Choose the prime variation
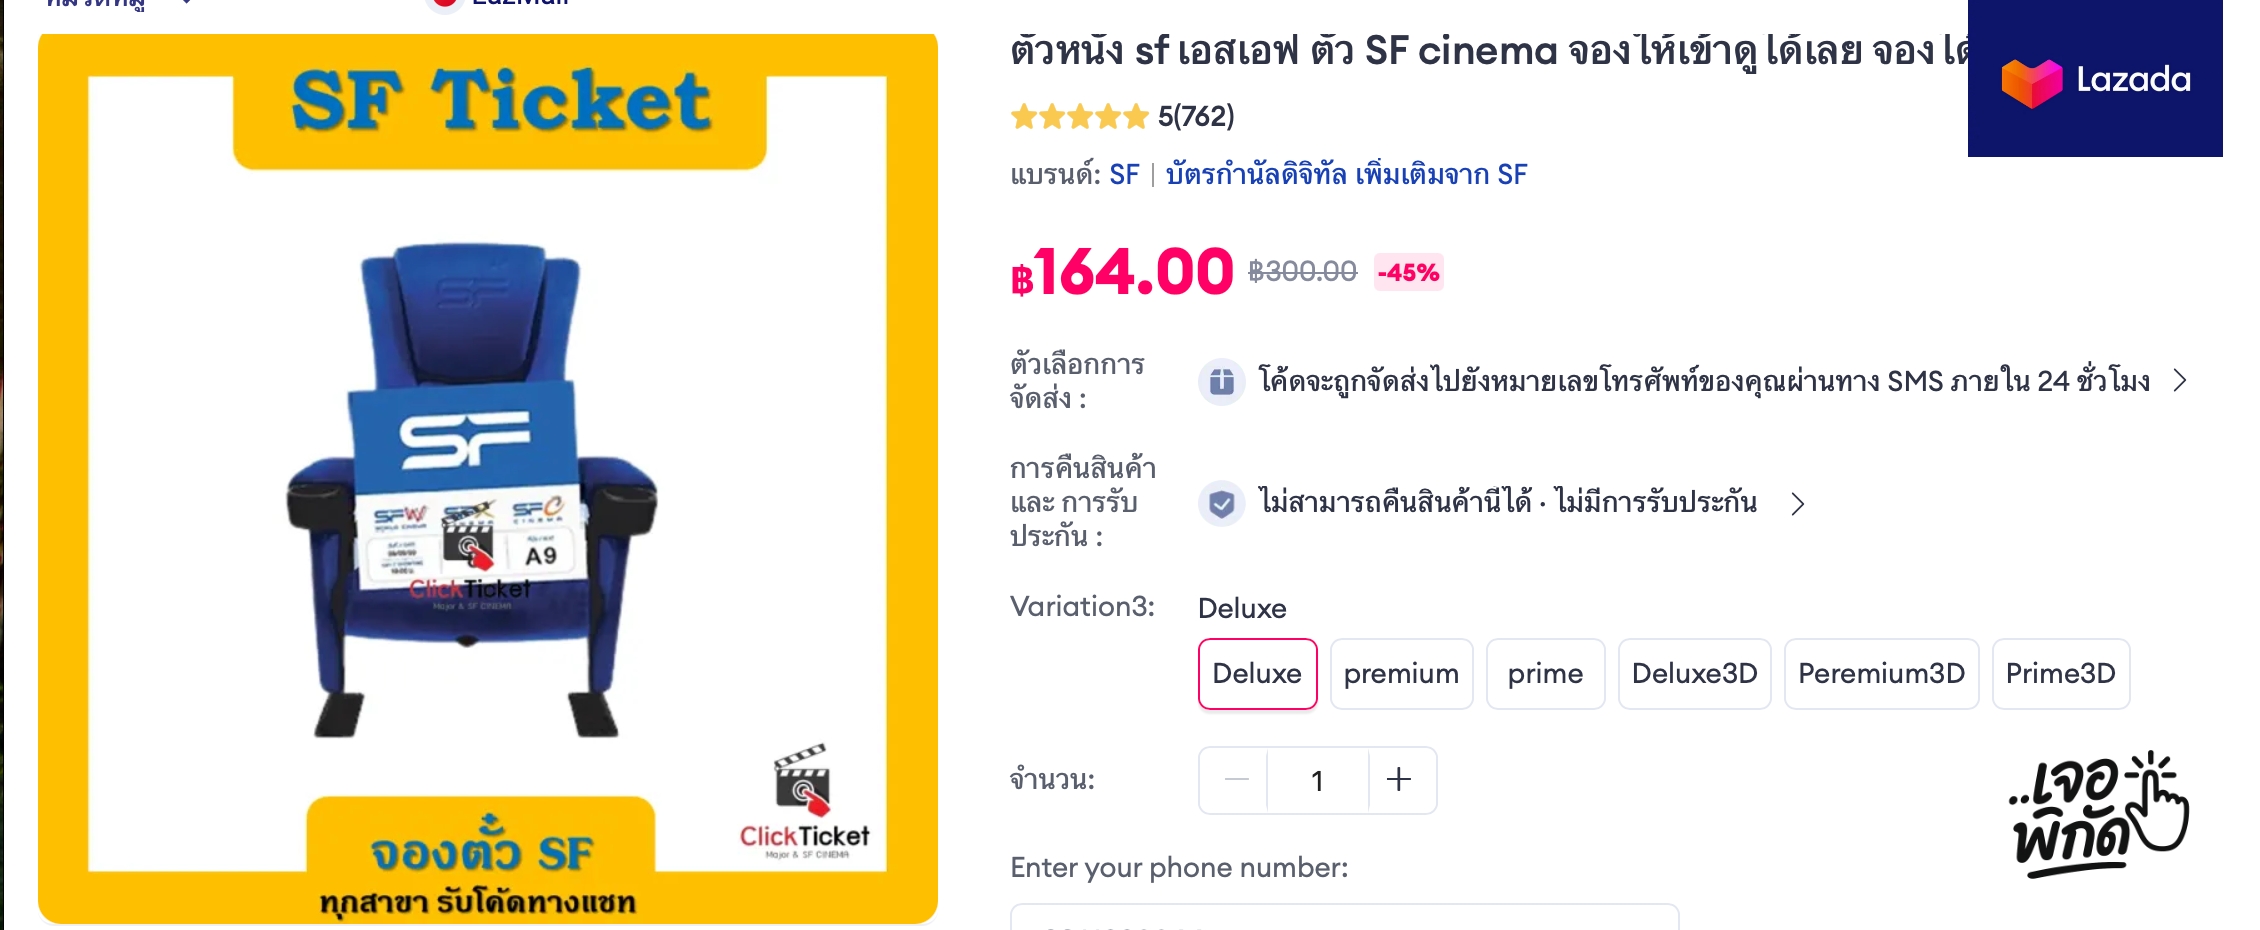This screenshot has height=930, width=2260. tap(1545, 674)
